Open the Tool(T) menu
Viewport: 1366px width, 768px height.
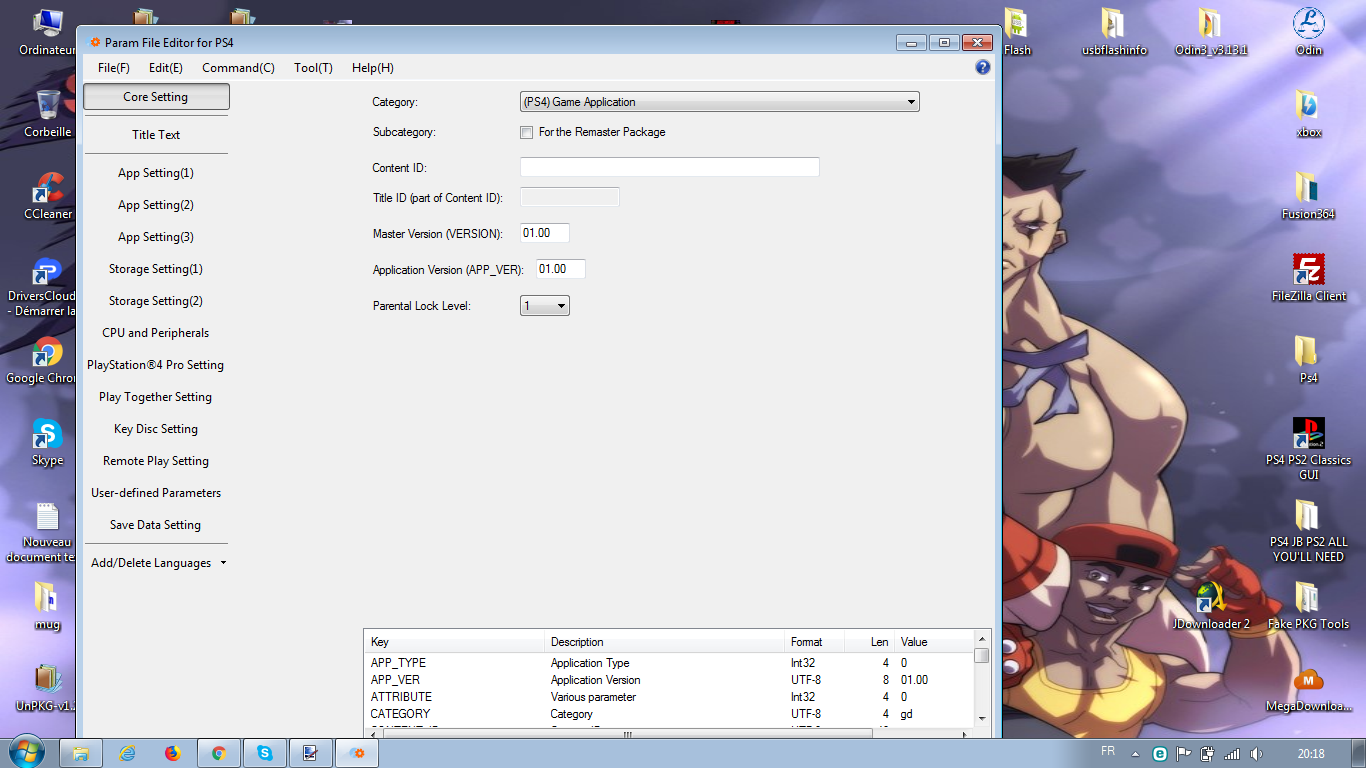[313, 68]
